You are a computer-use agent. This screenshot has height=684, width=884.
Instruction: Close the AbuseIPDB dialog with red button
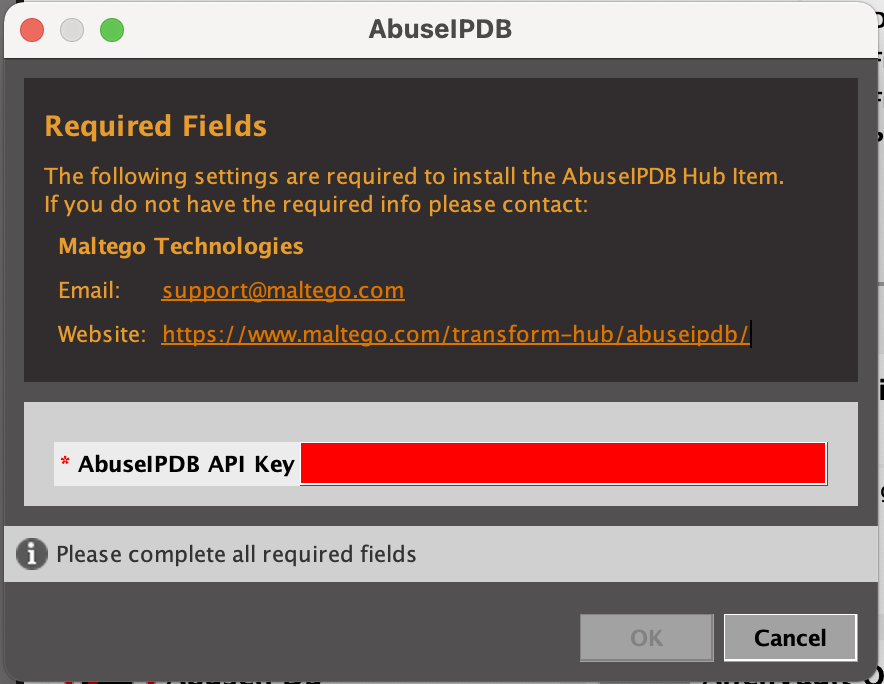(x=32, y=30)
